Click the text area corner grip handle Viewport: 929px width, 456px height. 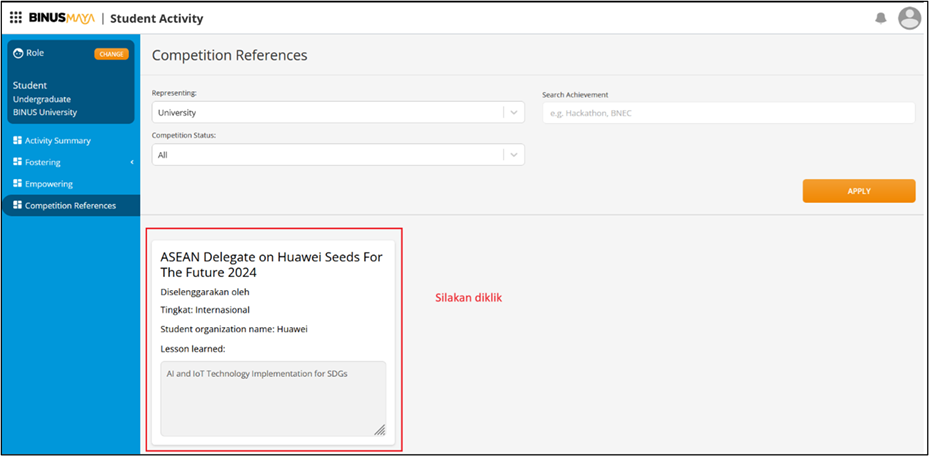click(380, 430)
